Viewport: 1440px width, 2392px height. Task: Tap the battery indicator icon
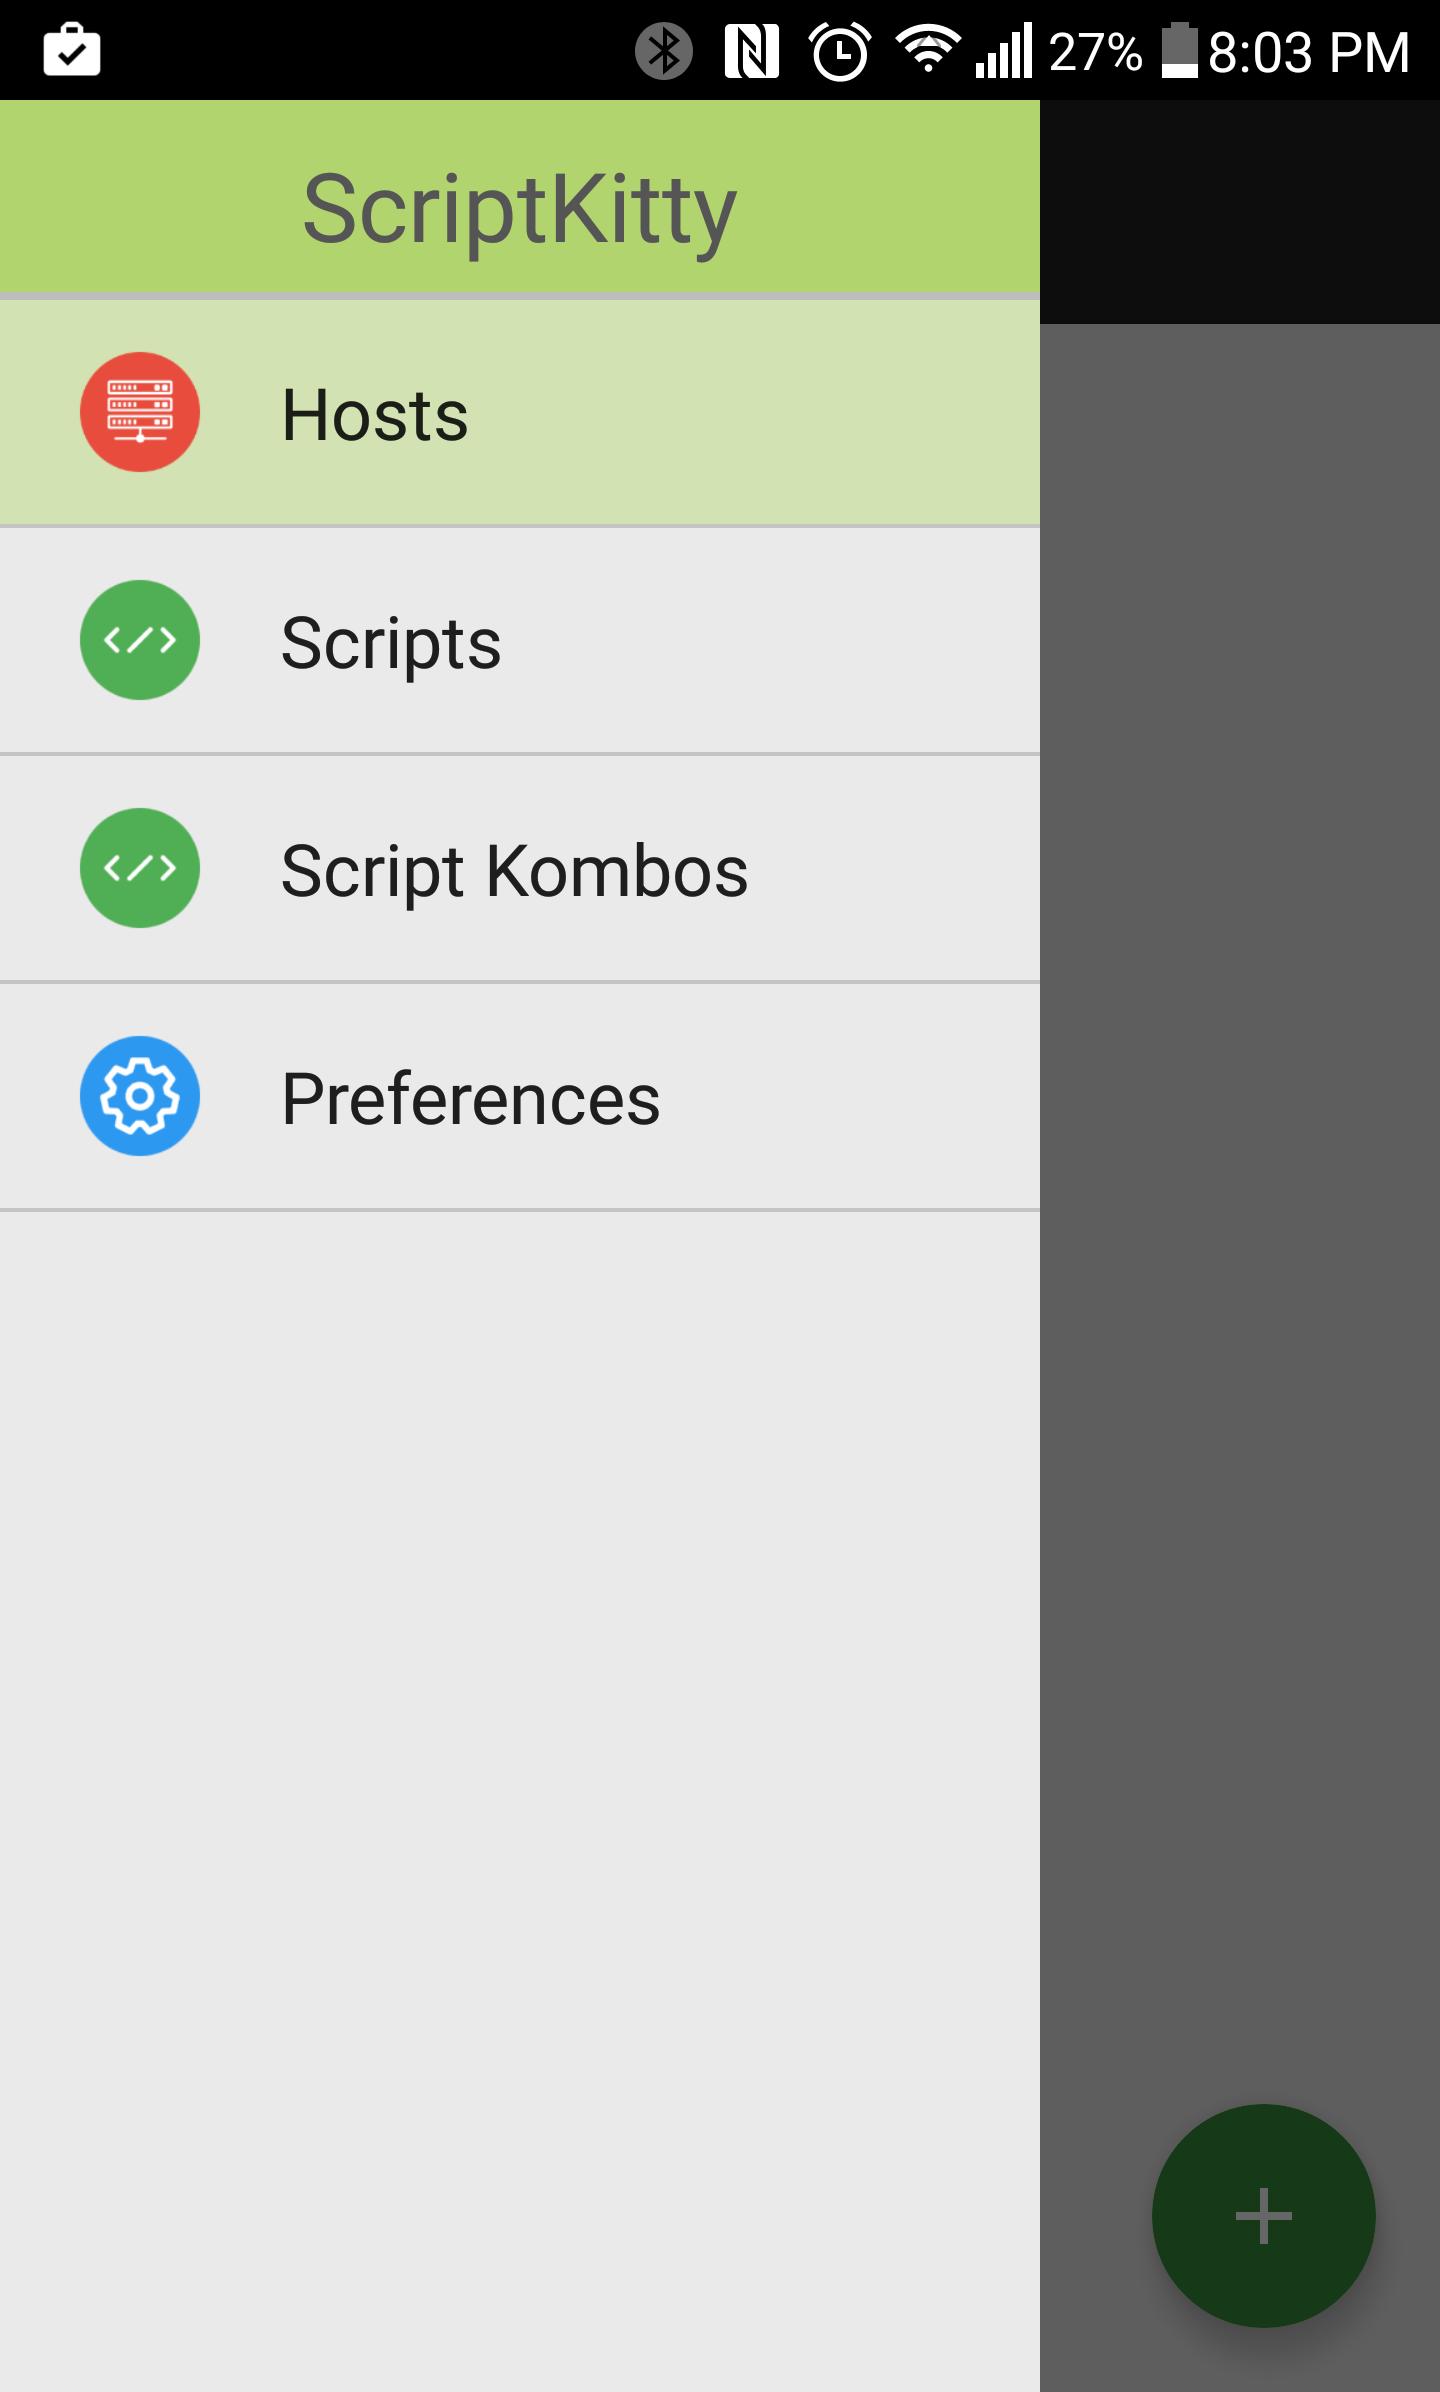point(1179,51)
